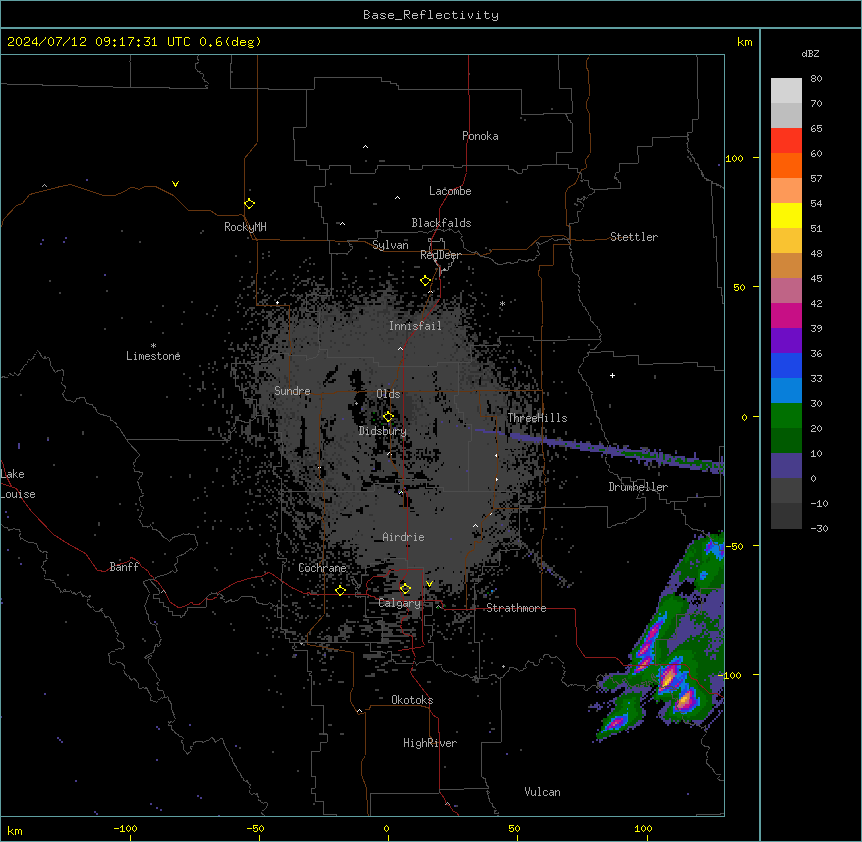Image resolution: width=862 pixels, height=842 pixels.
Task: Click the 100 tick on the right axis
Action: (734, 158)
